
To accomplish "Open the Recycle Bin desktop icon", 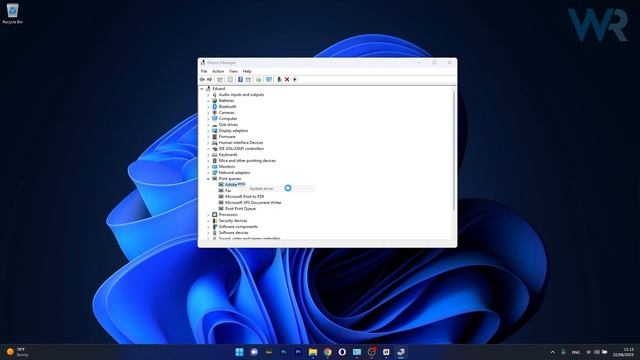I will point(12,13).
